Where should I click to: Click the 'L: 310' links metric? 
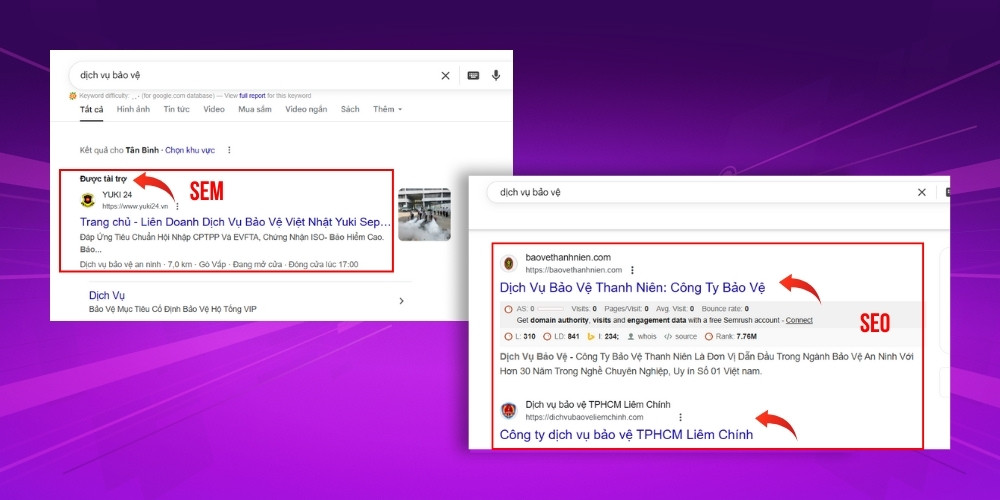pos(520,337)
